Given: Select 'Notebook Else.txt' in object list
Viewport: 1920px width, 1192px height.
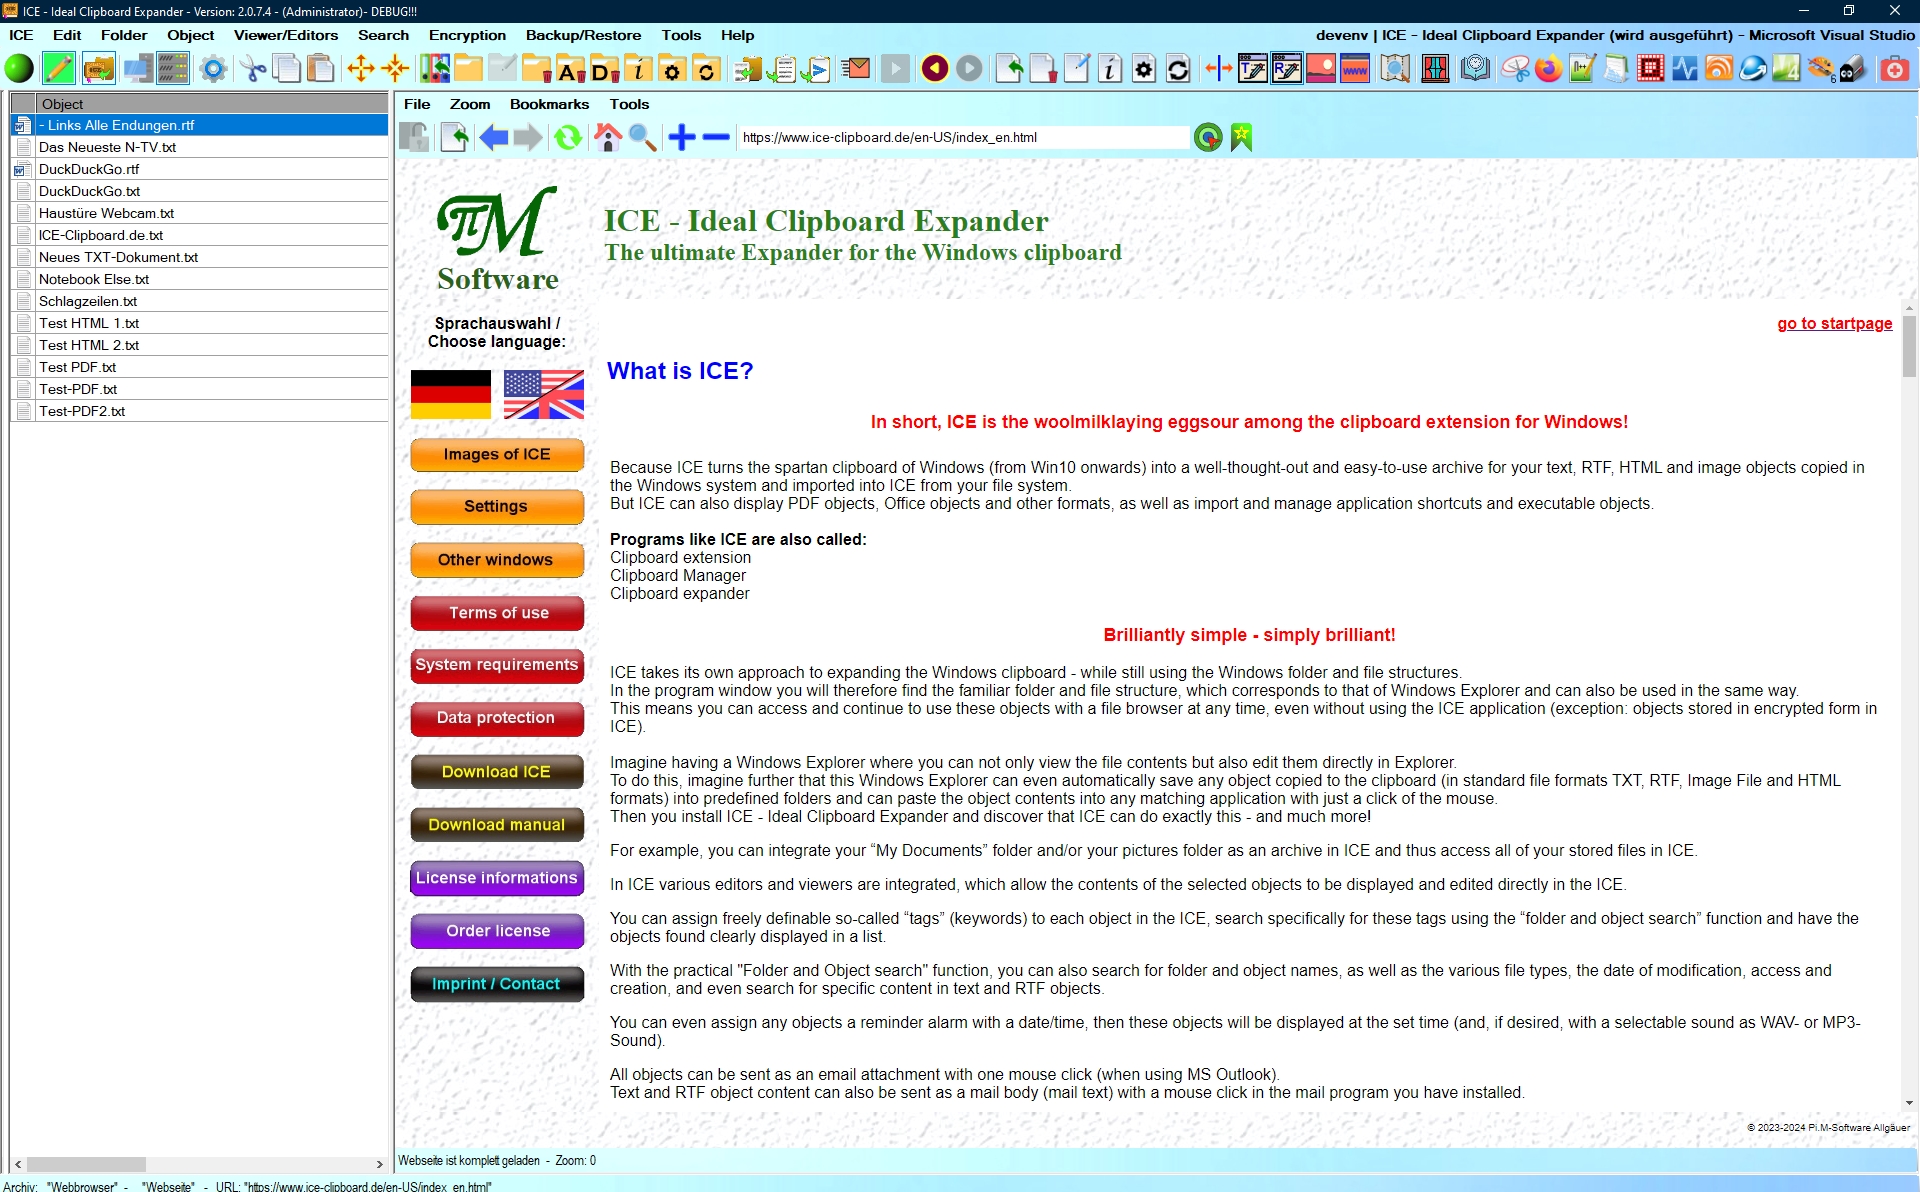Looking at the screenshot, I should click(94, 279).
